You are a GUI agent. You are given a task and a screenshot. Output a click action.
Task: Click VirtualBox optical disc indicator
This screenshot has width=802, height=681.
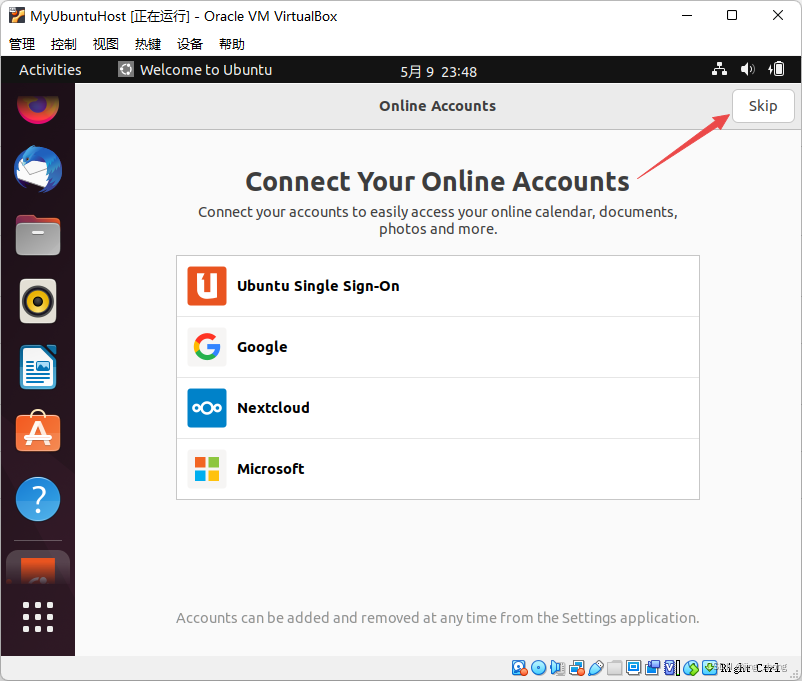coord(539,668)
